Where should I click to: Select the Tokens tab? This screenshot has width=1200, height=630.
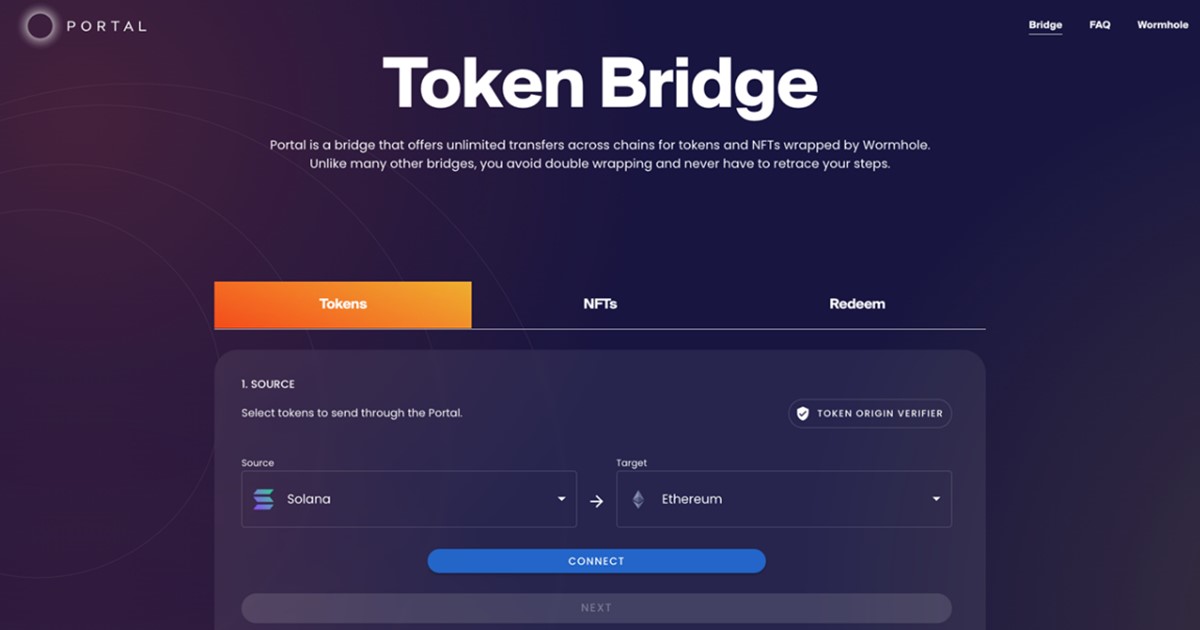click(343, 304)
